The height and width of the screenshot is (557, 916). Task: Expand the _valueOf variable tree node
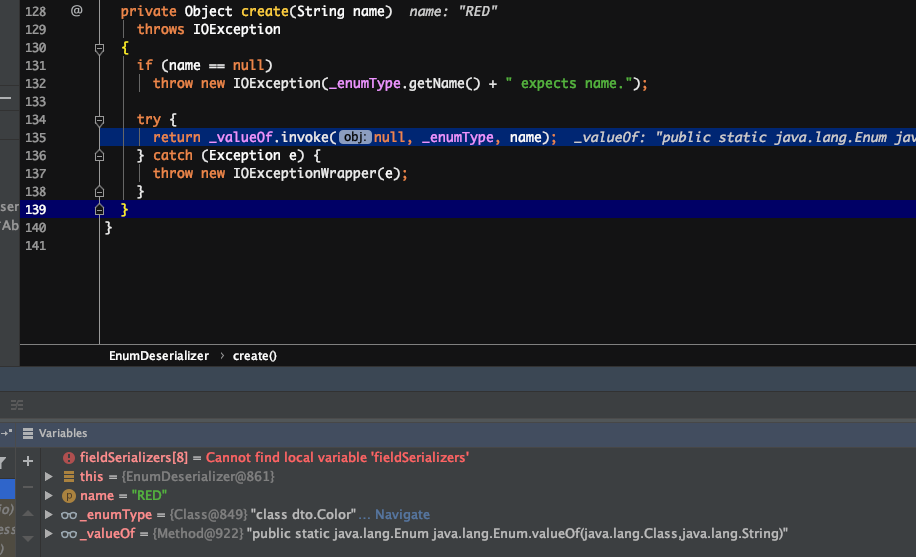[x=49, y=534]
